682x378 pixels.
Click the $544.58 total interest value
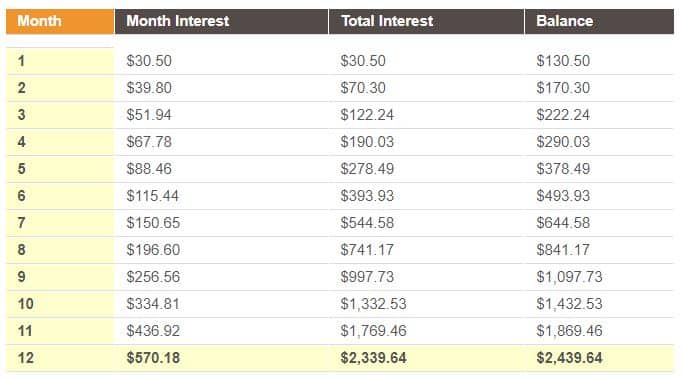[x=367, y=223]
